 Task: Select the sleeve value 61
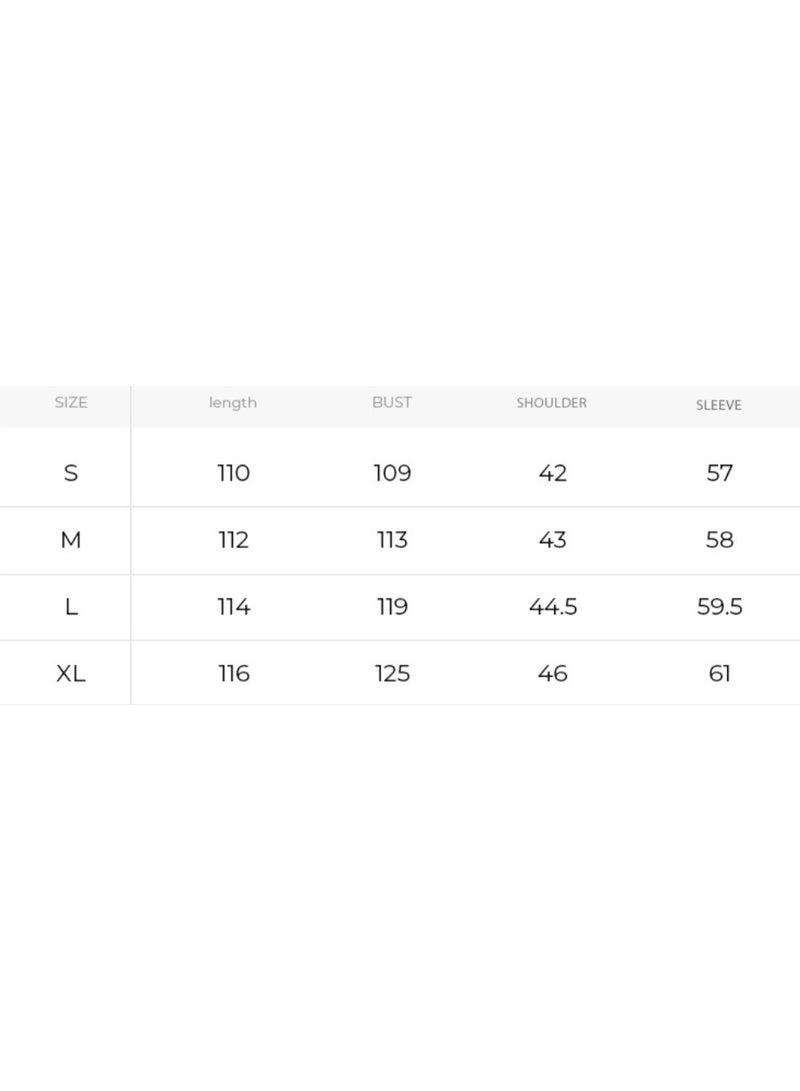pos(719,674)
